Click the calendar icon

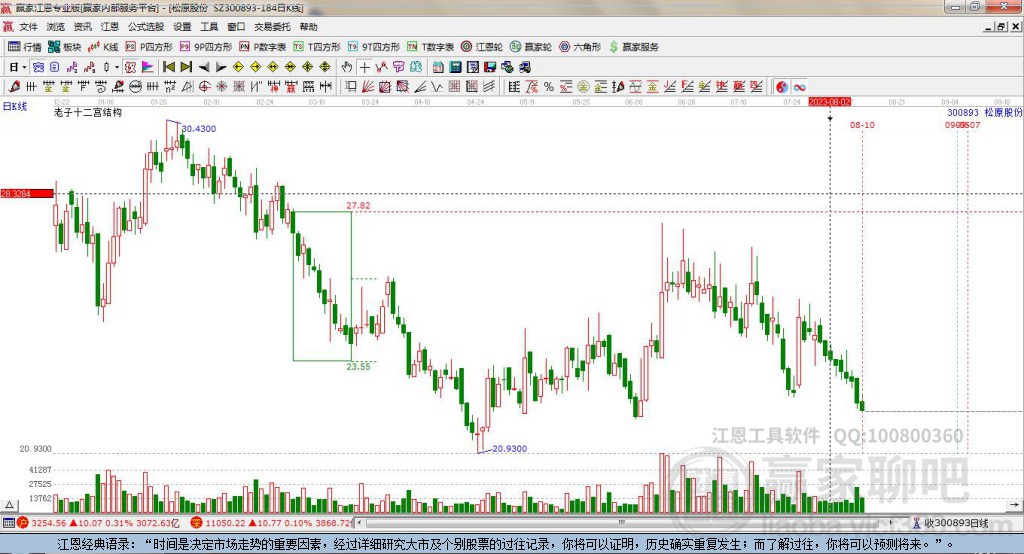(x=438, y=67)
